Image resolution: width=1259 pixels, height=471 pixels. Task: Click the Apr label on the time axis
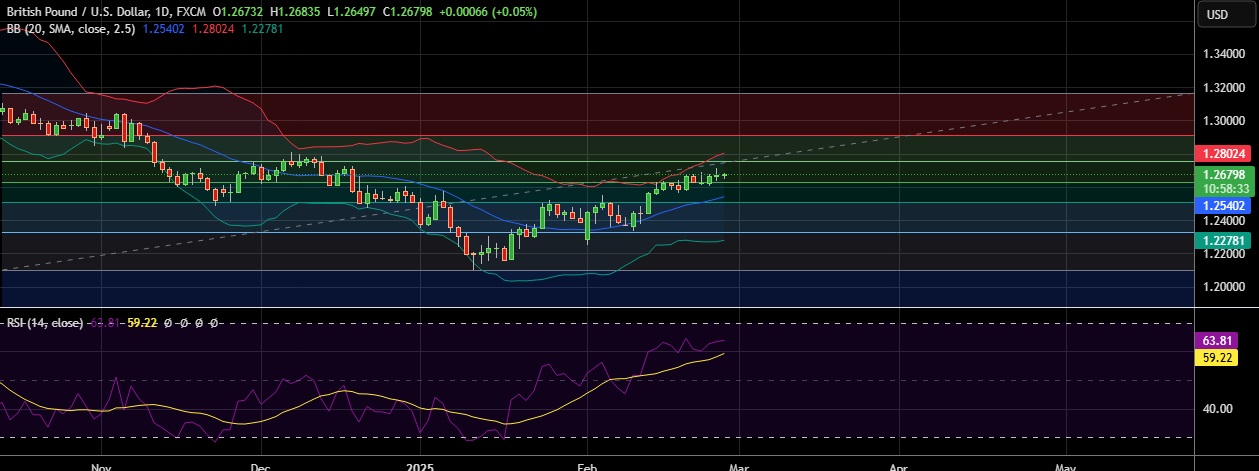click(898, 466)
